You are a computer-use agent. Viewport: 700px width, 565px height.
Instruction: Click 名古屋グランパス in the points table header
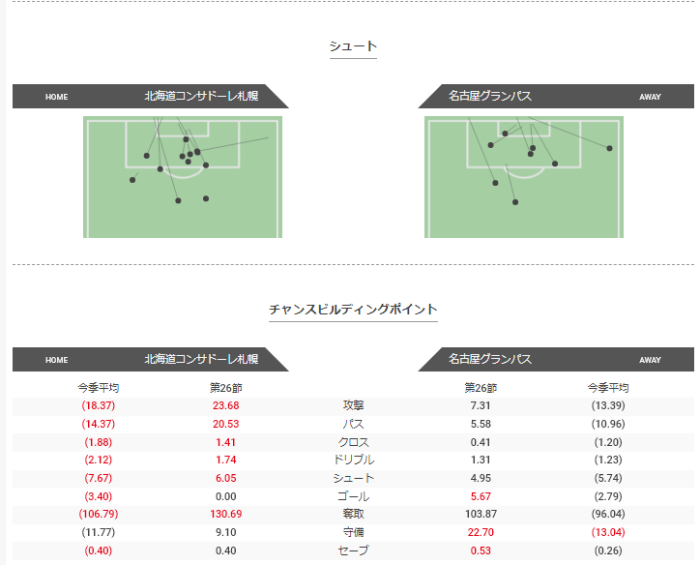pos(490,359)
